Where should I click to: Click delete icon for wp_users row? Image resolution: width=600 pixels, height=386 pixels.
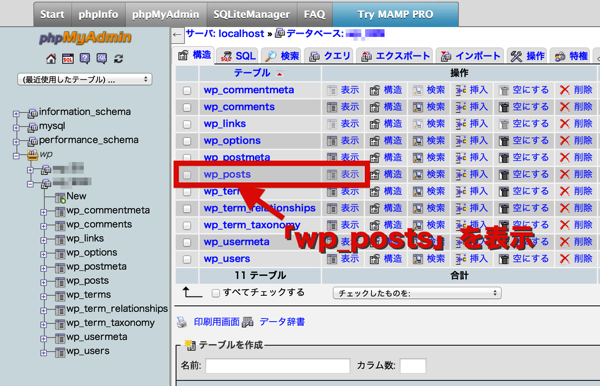(565, 259)
